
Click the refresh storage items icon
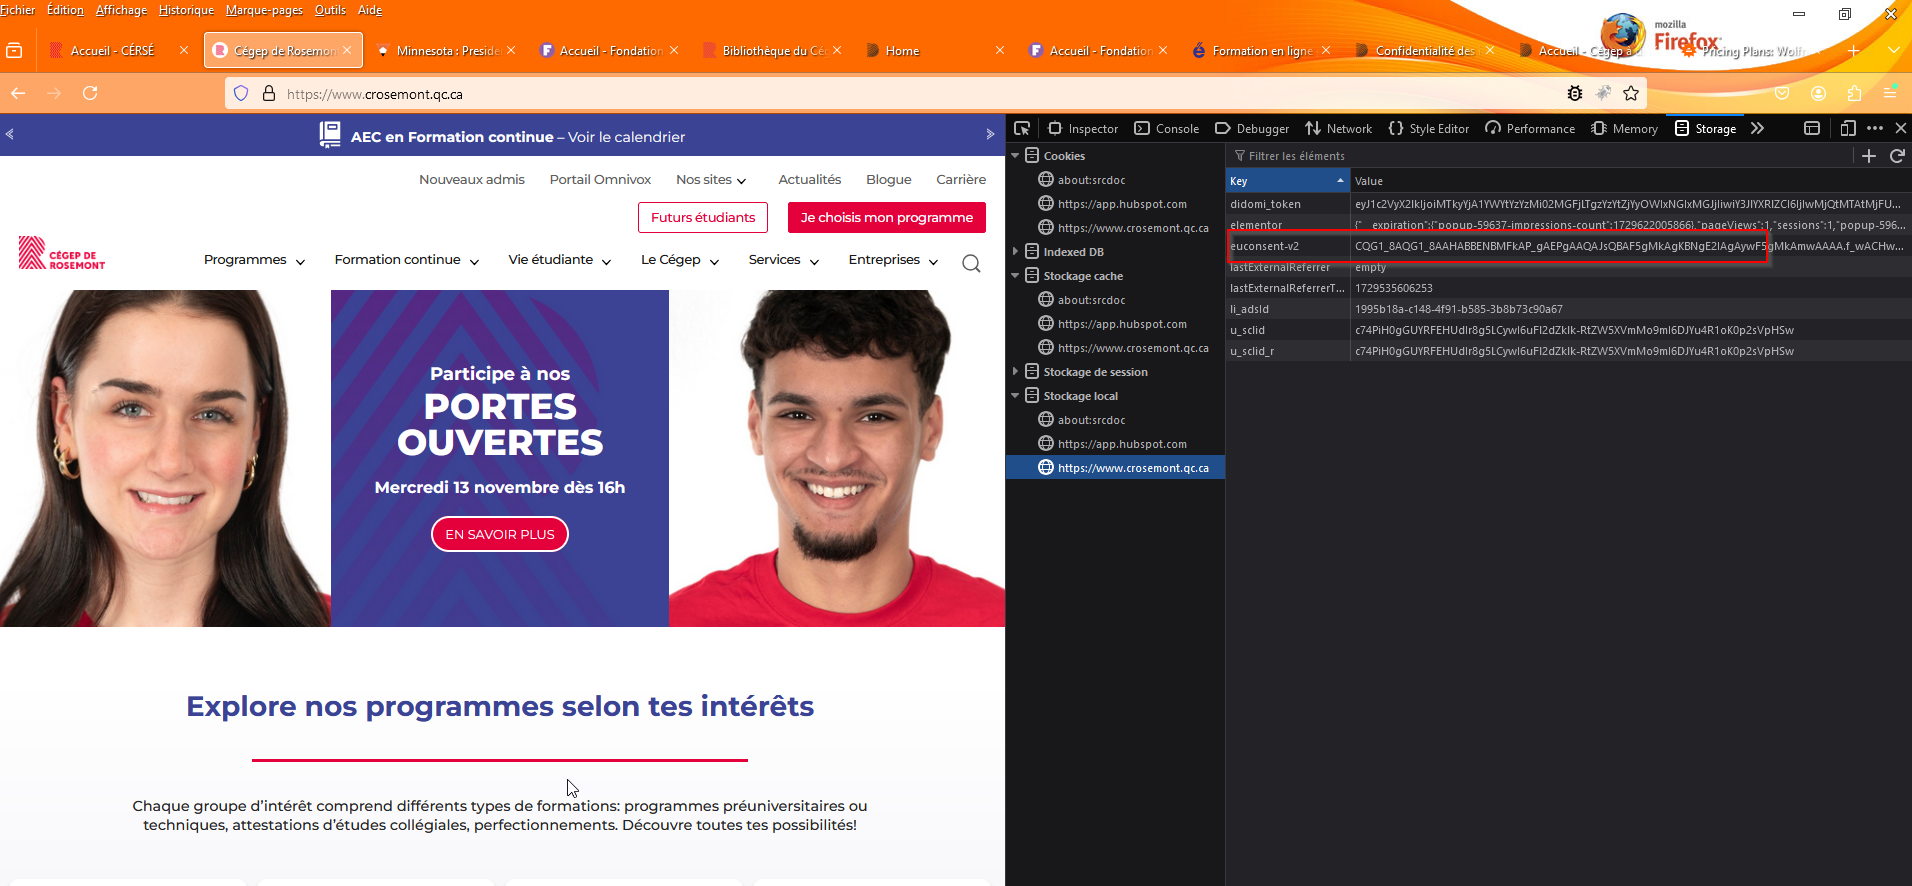coord(1896,156)
